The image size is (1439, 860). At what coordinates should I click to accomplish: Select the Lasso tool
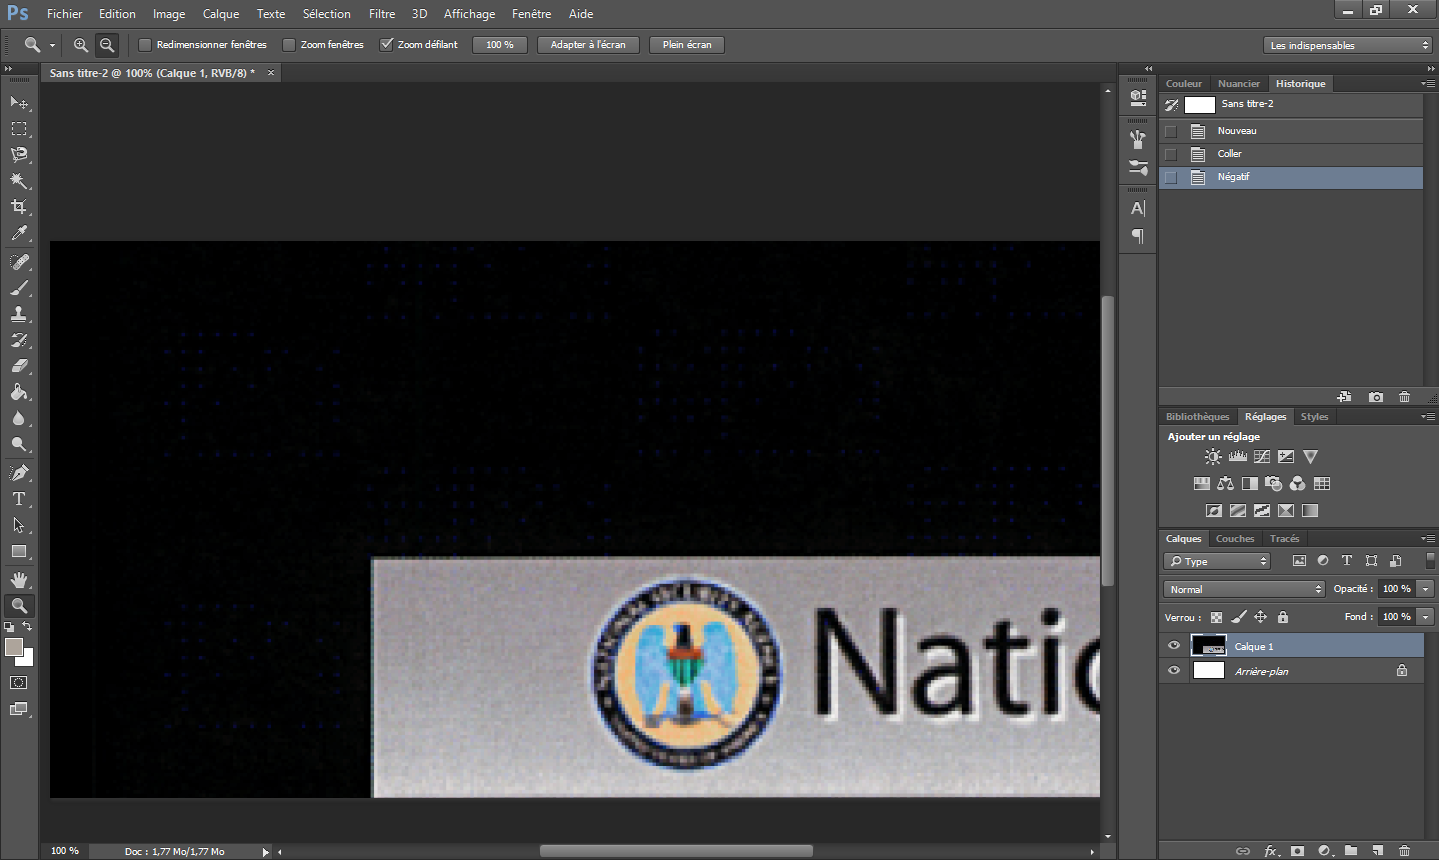[19, 155]
